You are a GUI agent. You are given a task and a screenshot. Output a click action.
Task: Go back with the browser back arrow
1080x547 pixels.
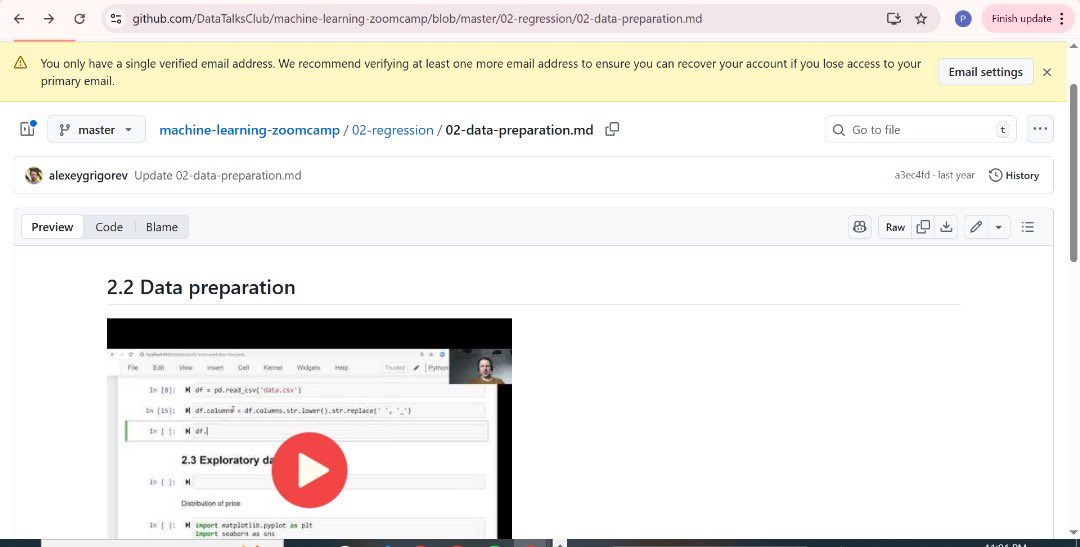19,19
